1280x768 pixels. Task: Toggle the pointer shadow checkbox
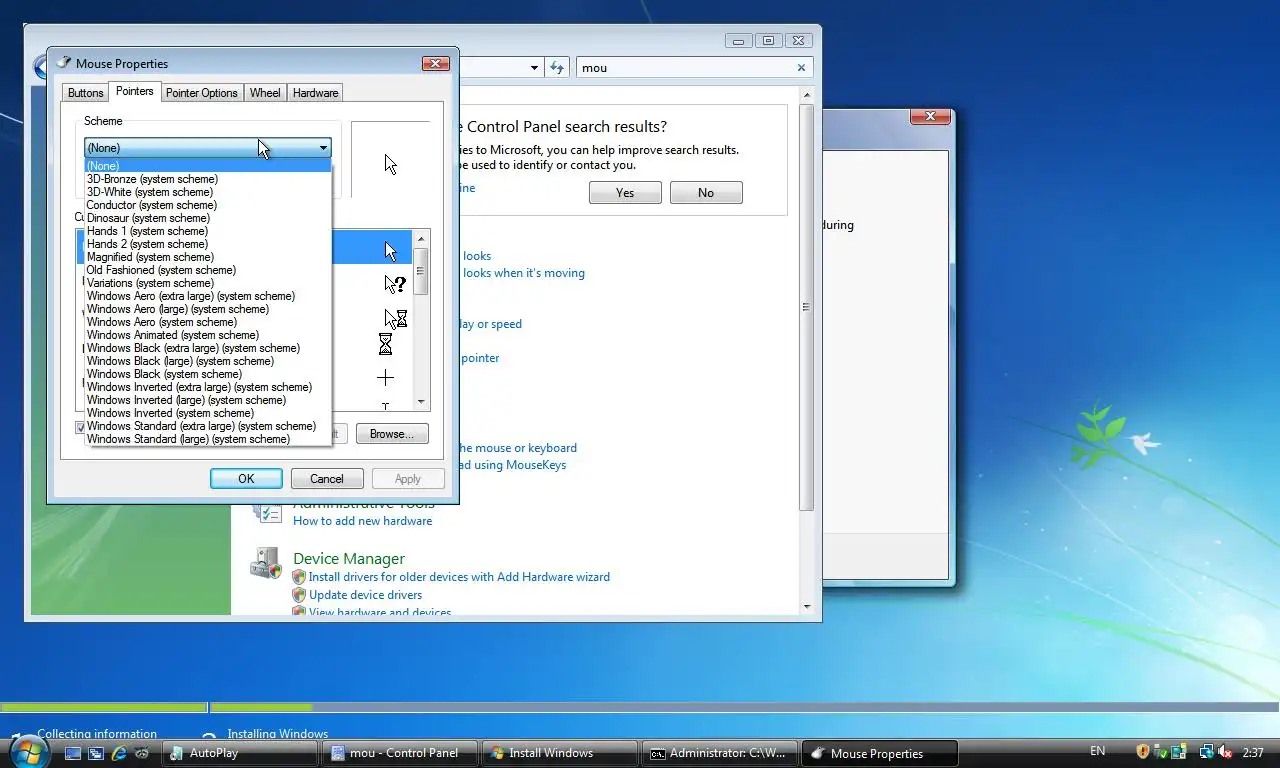(81, 427)
